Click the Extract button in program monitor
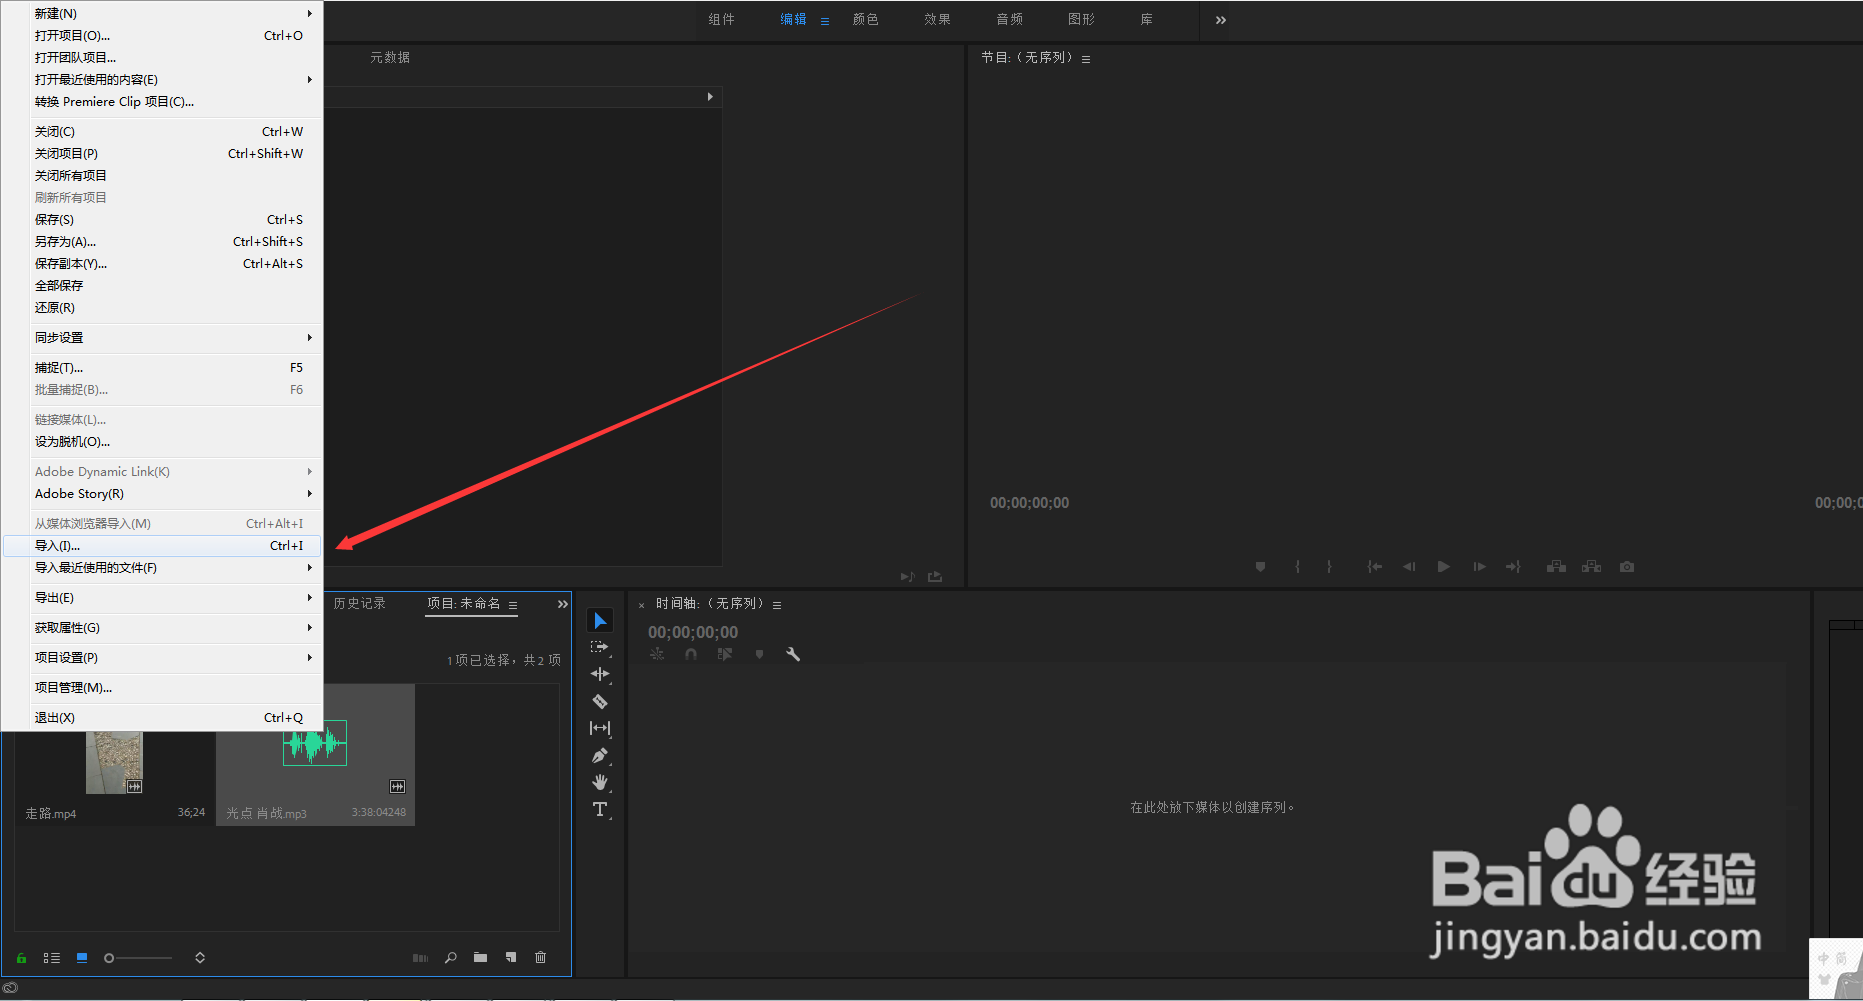This screenshot has height=1001, width=1863. (x=1591, y=567)
